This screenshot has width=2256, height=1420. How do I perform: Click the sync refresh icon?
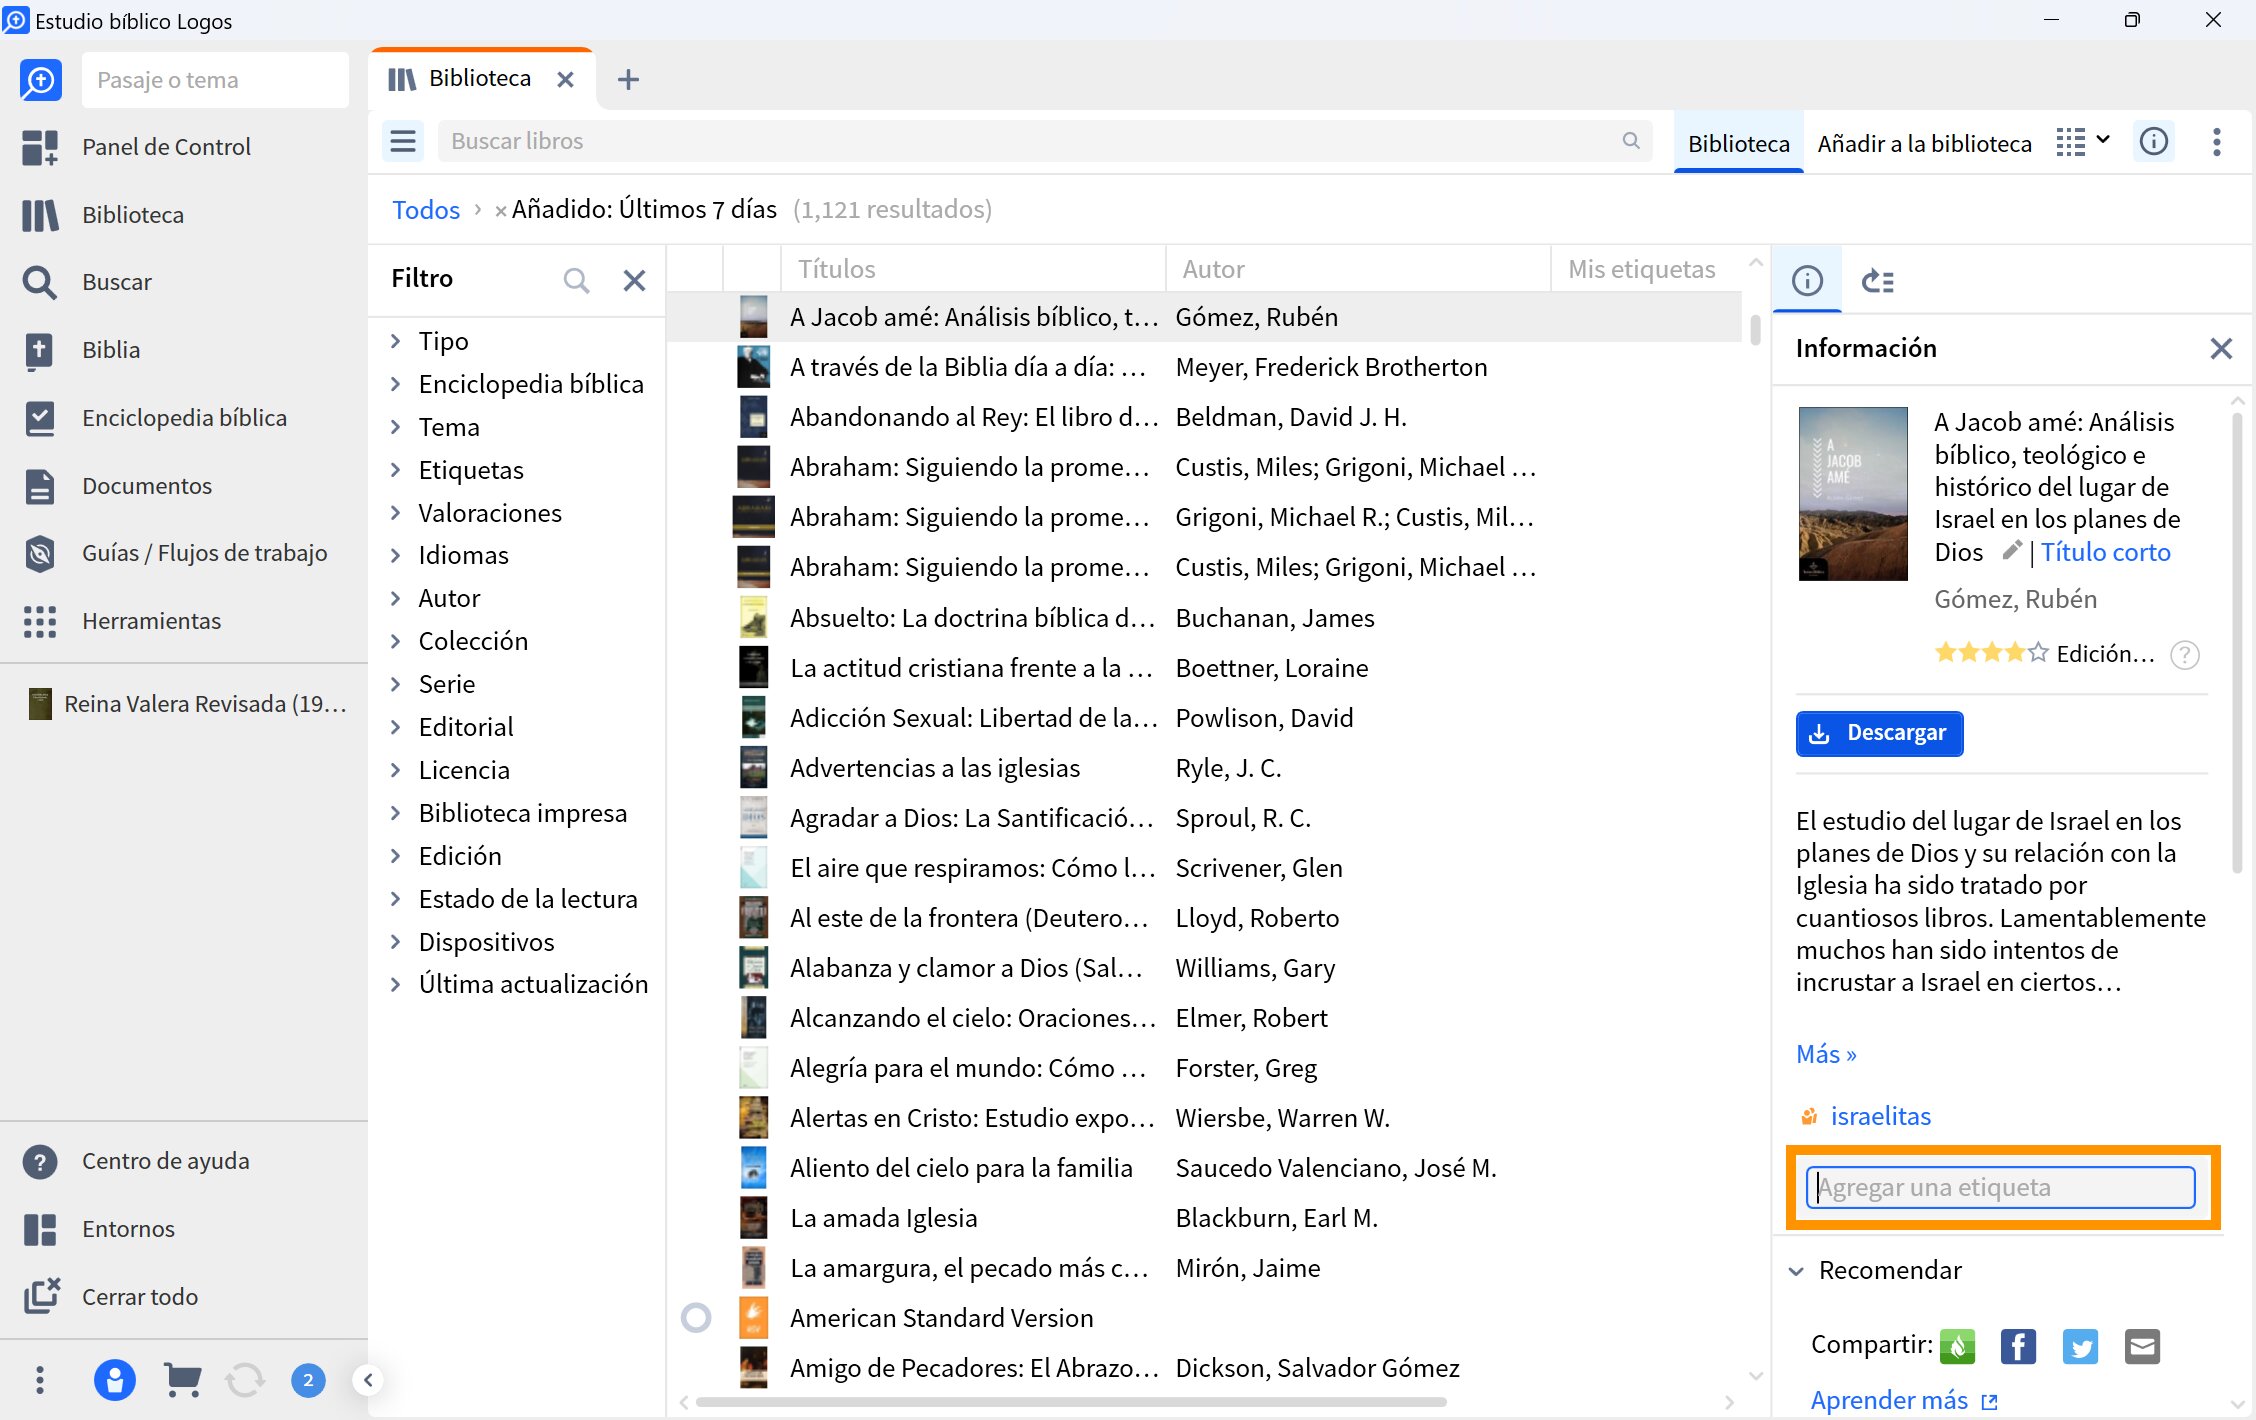(x=245, y=1381)
